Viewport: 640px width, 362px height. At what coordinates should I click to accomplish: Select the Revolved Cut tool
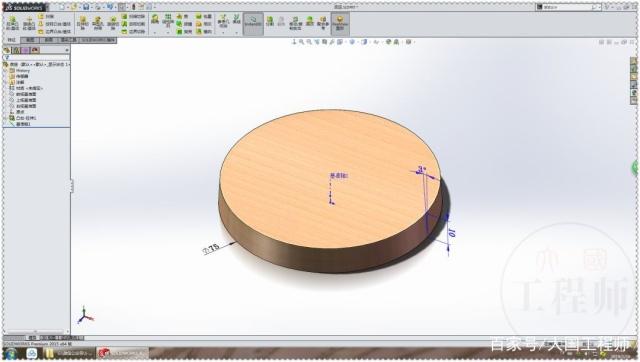click(x=113, y=23)
